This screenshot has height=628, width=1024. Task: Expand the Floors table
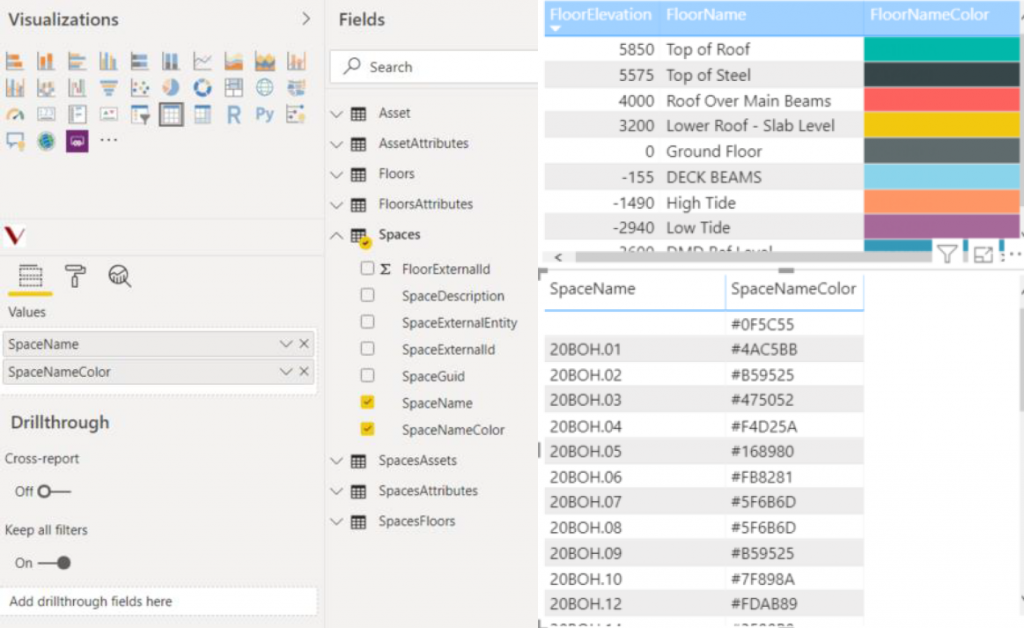336,174
